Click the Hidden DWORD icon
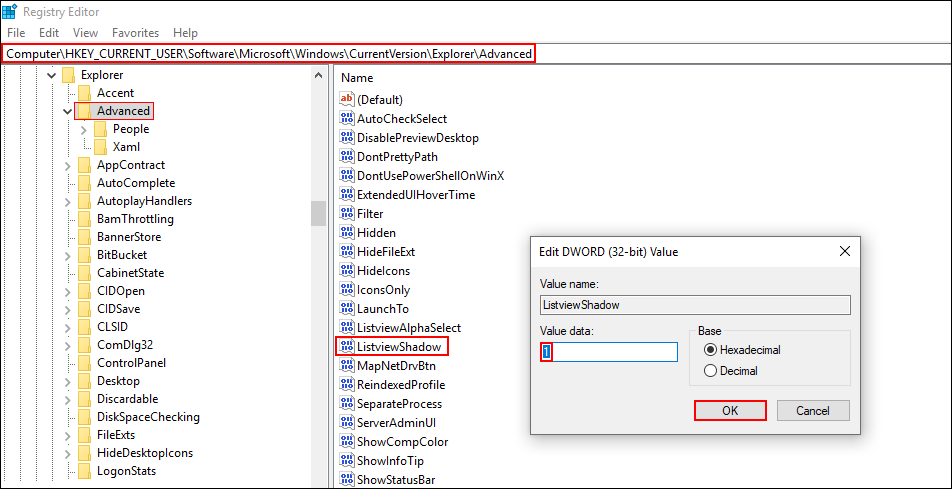 click(347, 232)
